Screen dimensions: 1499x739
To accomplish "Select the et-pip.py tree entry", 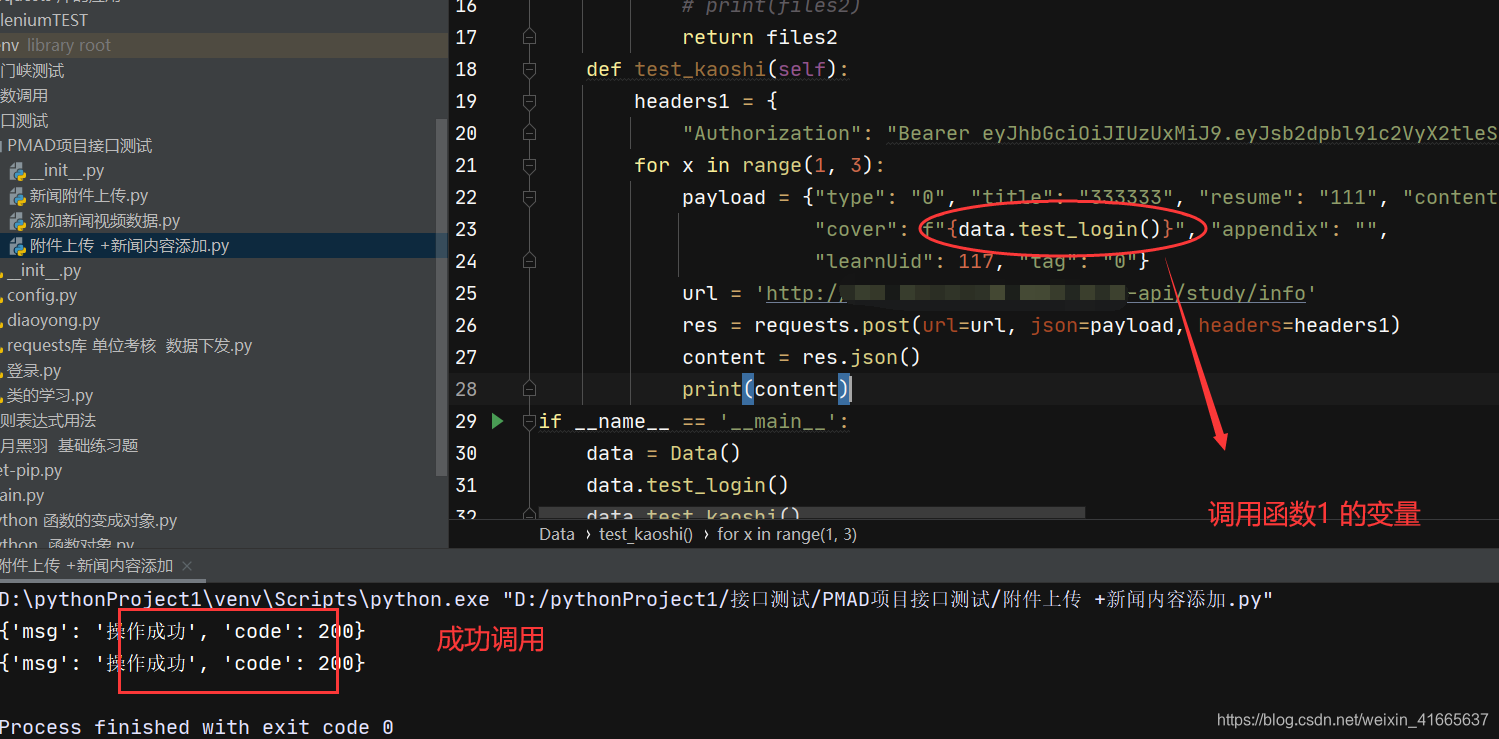I will 31,471.
